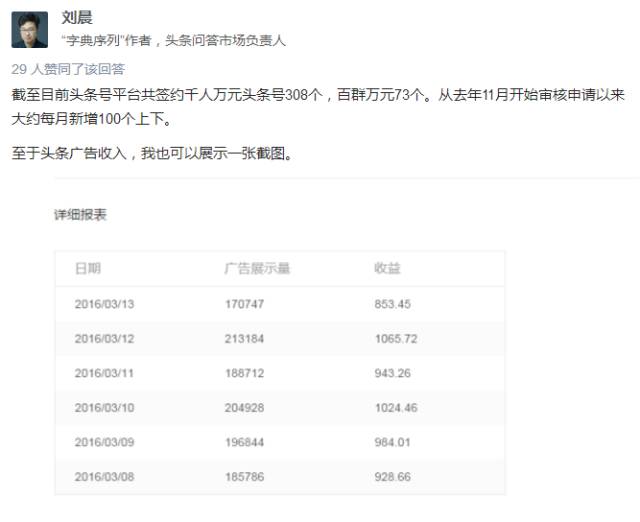640x522 pixels.
Task: Select the author bio text 头条问答市场负责人
Action: pos(226,40)
